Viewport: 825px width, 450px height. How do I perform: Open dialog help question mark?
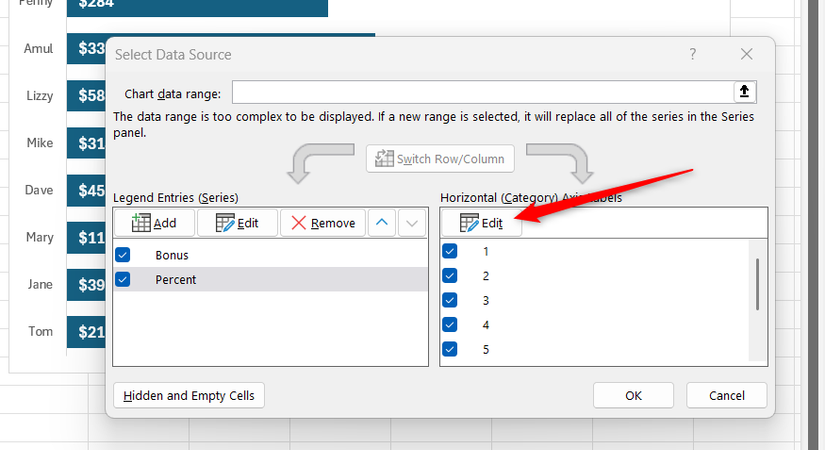692,54
